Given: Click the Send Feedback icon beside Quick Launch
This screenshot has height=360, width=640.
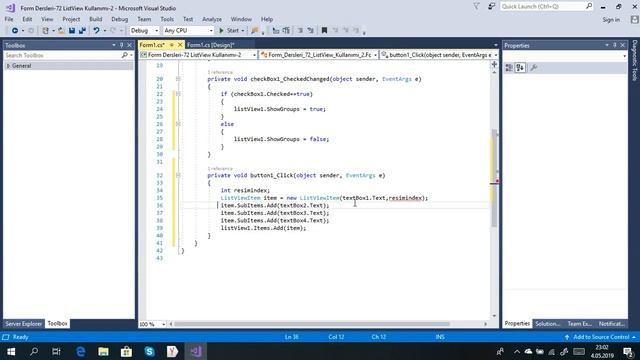Looking at the screenshot, I should [x=491, y=7].
